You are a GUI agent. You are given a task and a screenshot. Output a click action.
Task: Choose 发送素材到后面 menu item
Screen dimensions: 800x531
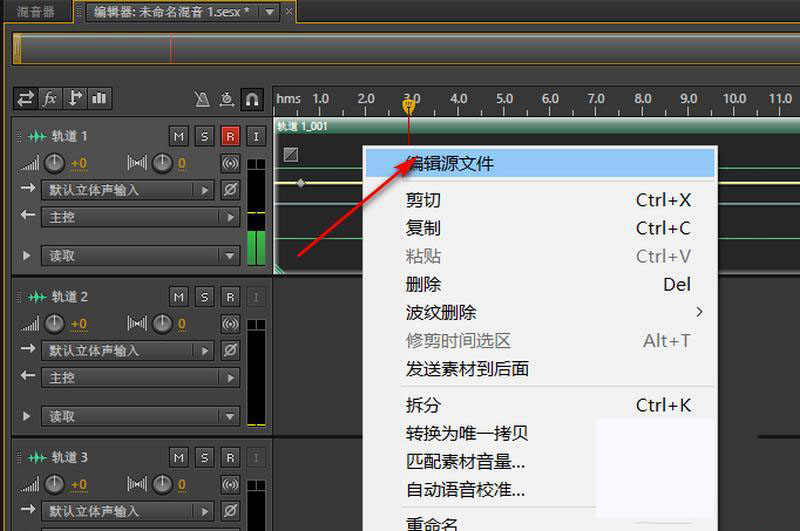[540, 368]
